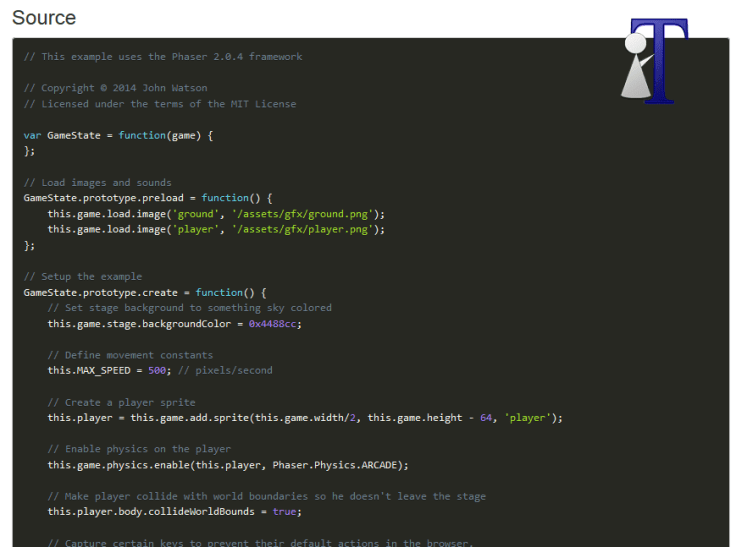The height and width of the screenshot is (547, 736).
Task: Click the Enable physics on the player comment
Action: pyautogui.click(x=139, y=449)
